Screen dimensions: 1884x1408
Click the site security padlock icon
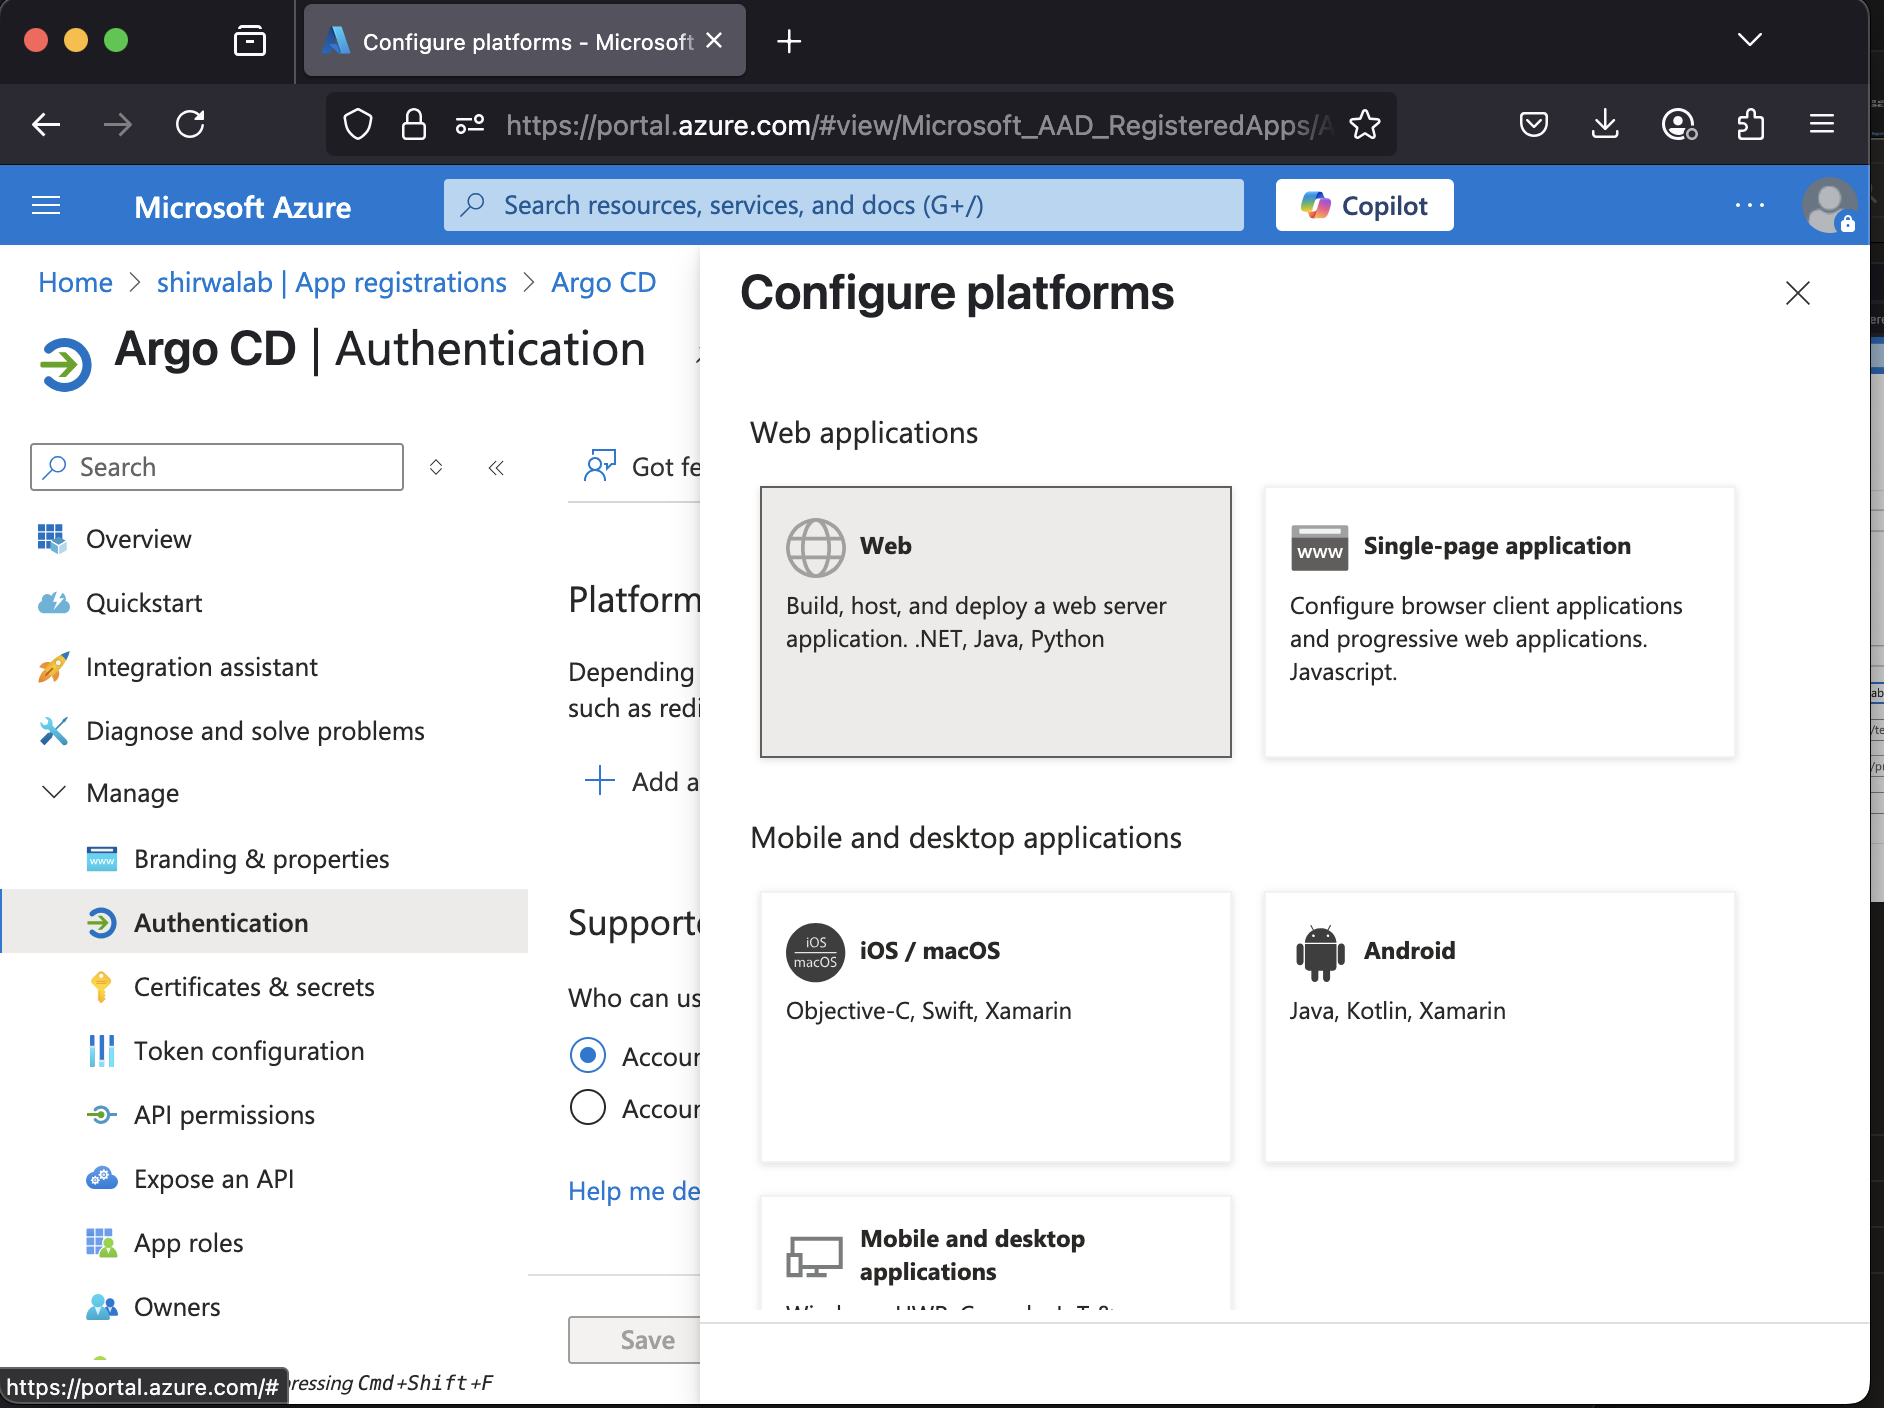point(413,124)
